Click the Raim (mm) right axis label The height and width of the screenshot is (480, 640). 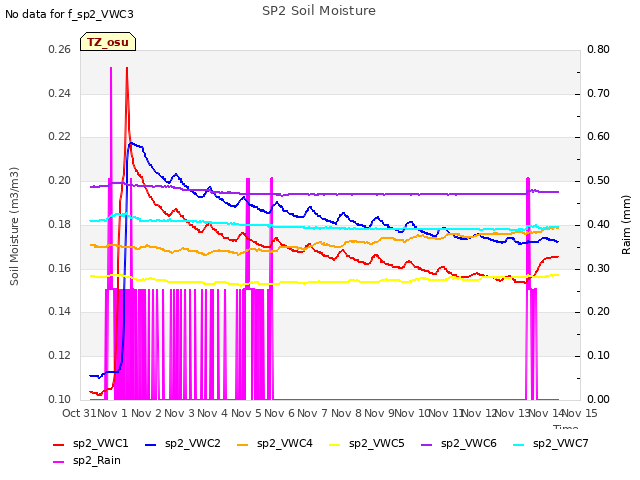tap(626, 225)
